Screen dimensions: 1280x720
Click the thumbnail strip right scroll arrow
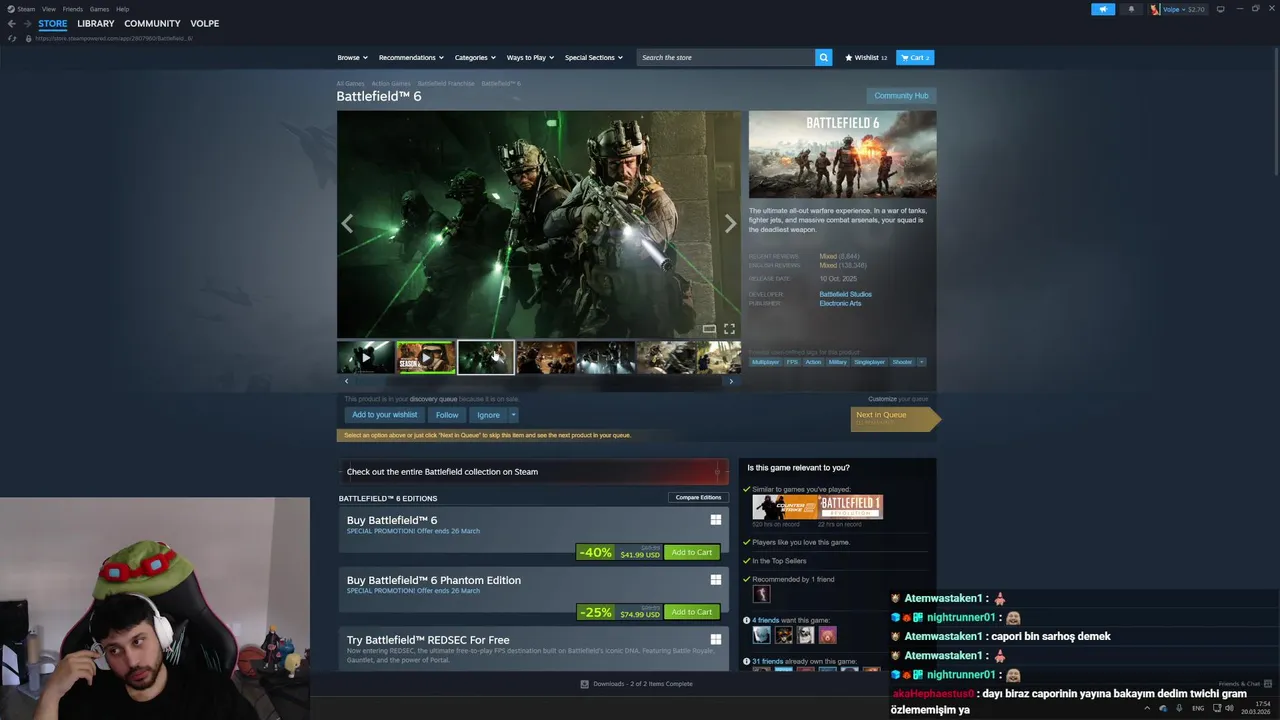pos(731,381)
